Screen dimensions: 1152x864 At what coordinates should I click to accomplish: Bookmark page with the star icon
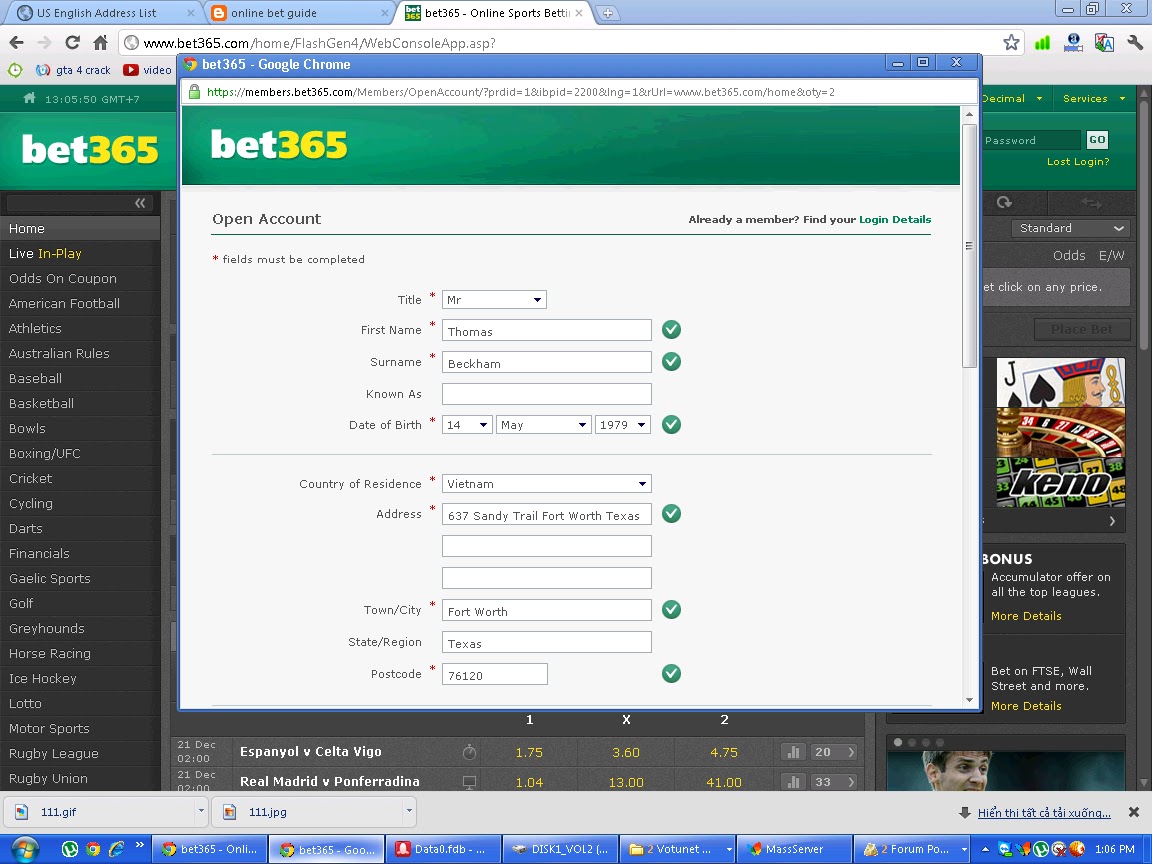click(1012, 43)
